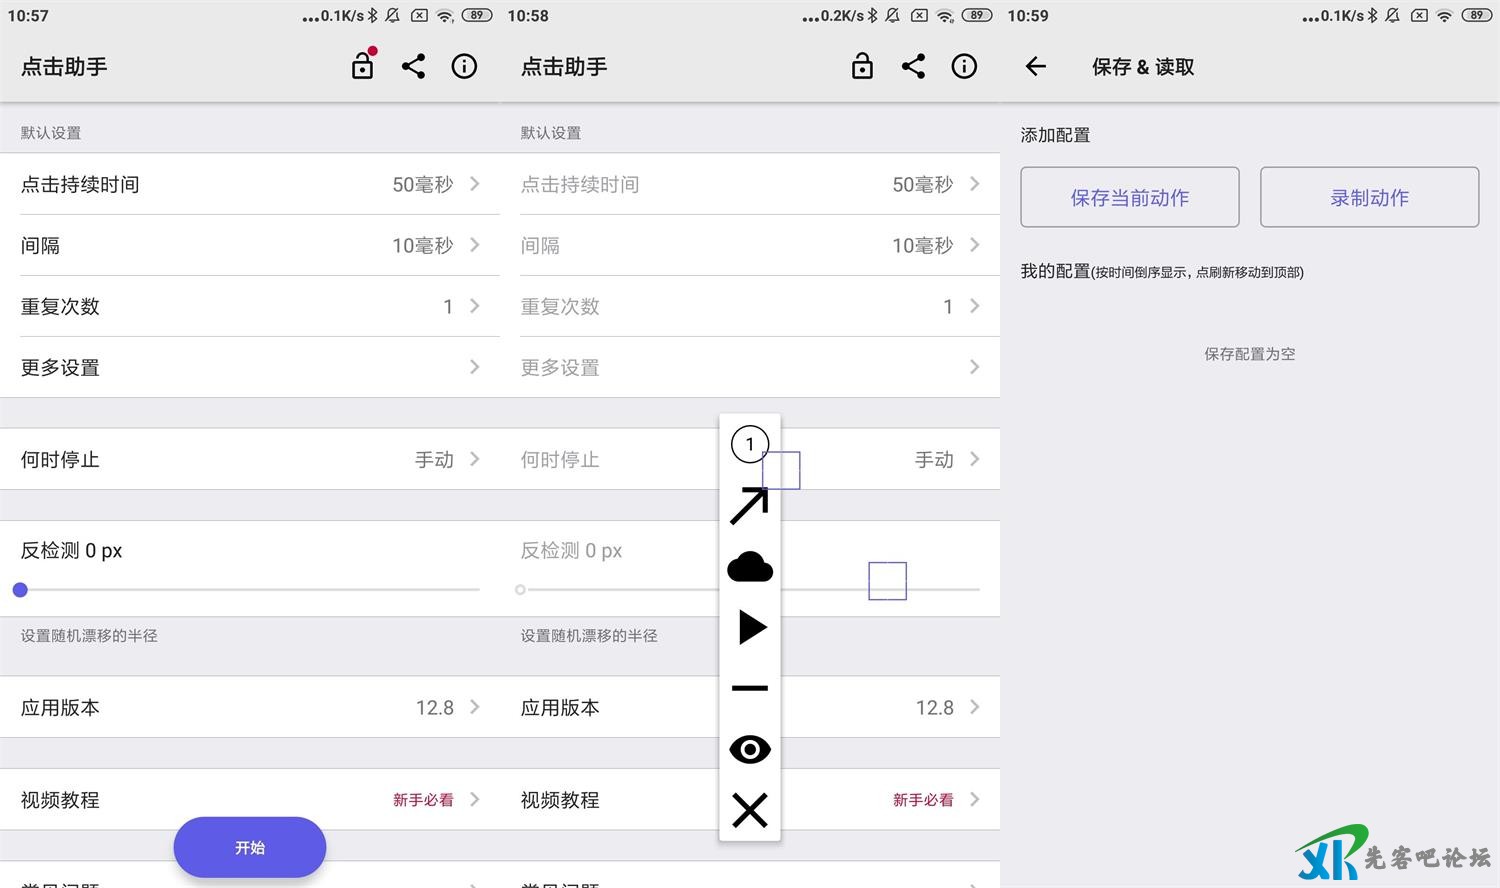This screenshot has width=1500, height=888.
Task: Open 何时停止 手动 option in left screen
Action: click(x=250, y=459)
